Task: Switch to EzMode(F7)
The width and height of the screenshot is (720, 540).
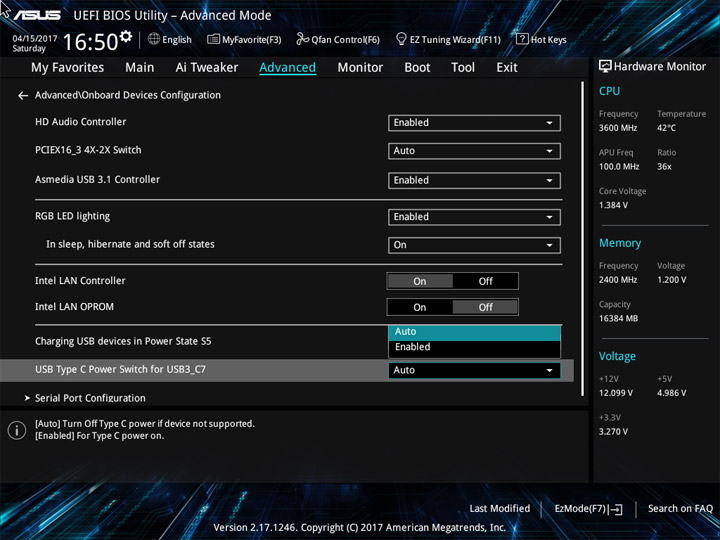Action: click(588, 509)
